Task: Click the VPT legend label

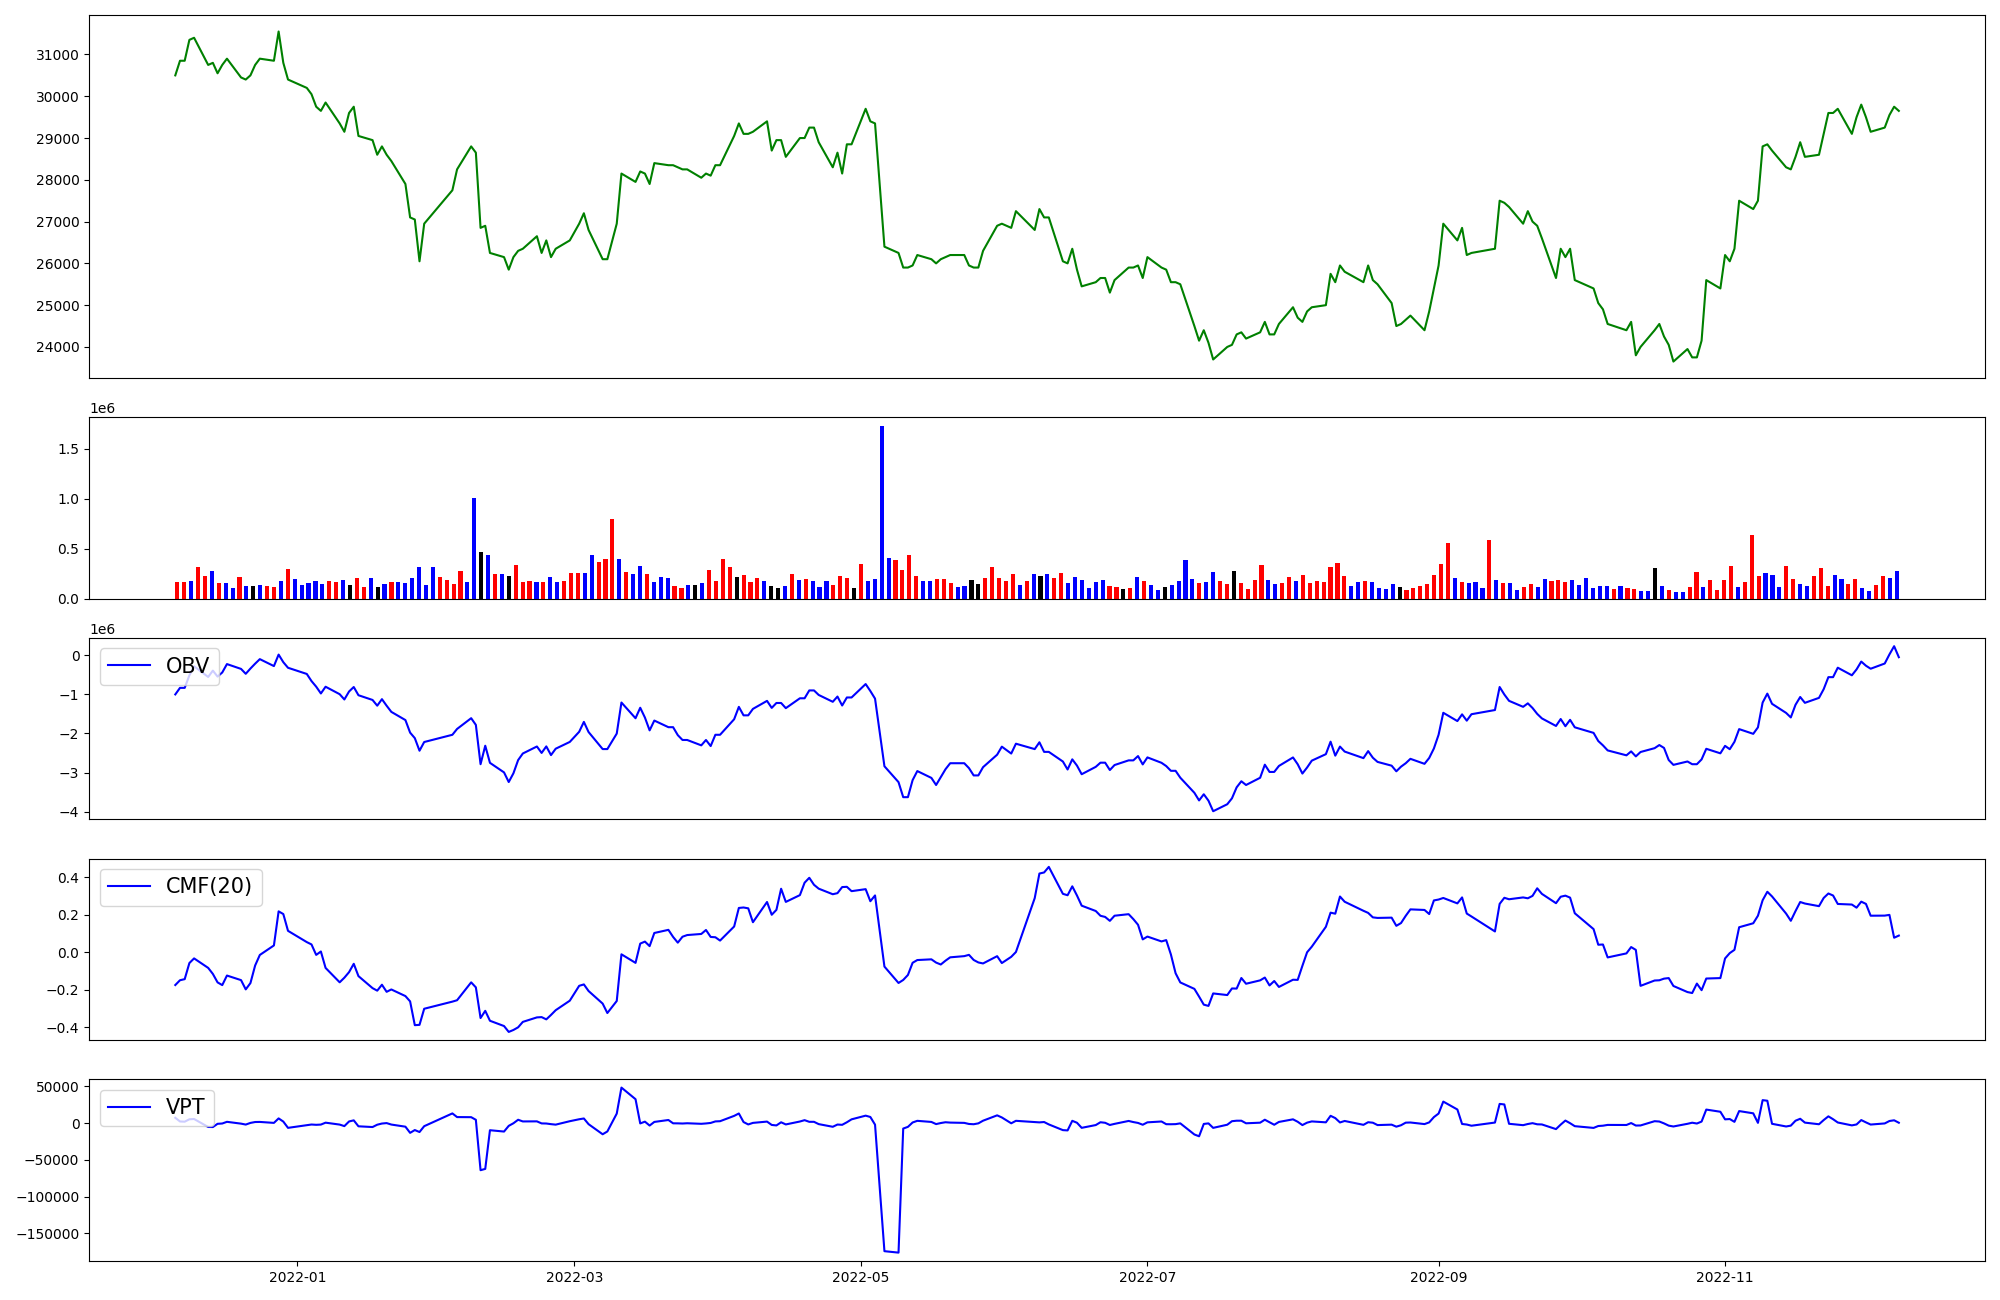Action: click(x=185, y=1107)
